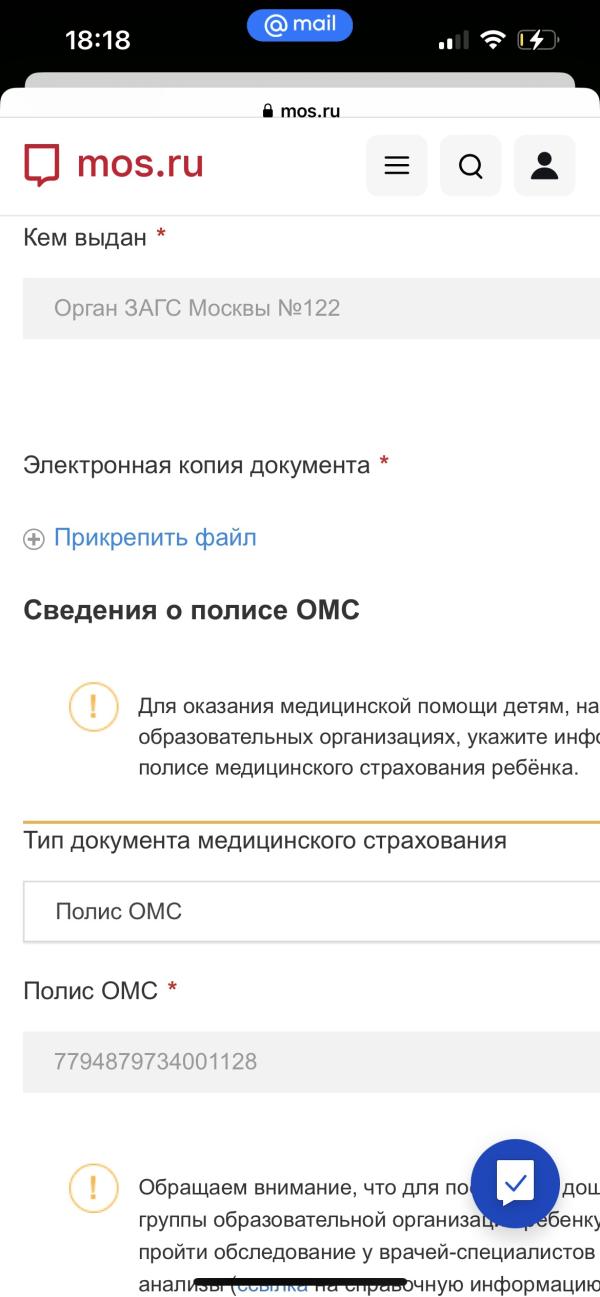Open the hamburger menu icon
600x1297 pixels.
coord(397,165)
